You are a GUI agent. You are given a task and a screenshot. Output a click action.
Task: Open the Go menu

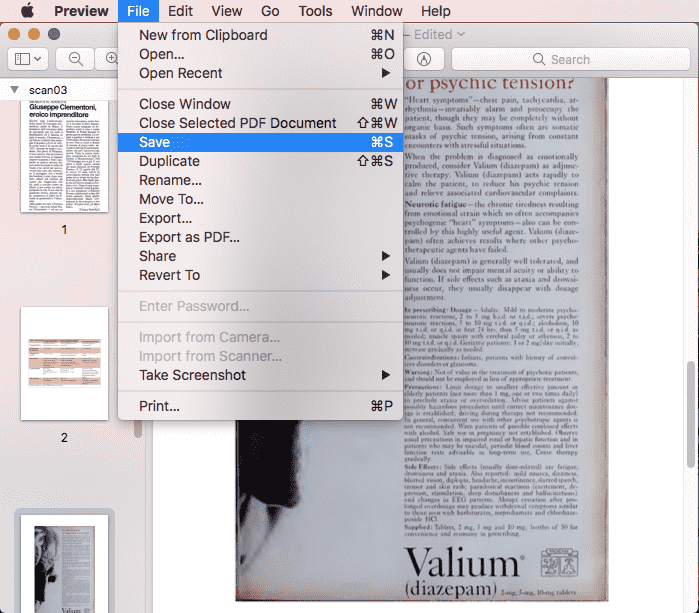pyautogui.click(x=270, y=11)
